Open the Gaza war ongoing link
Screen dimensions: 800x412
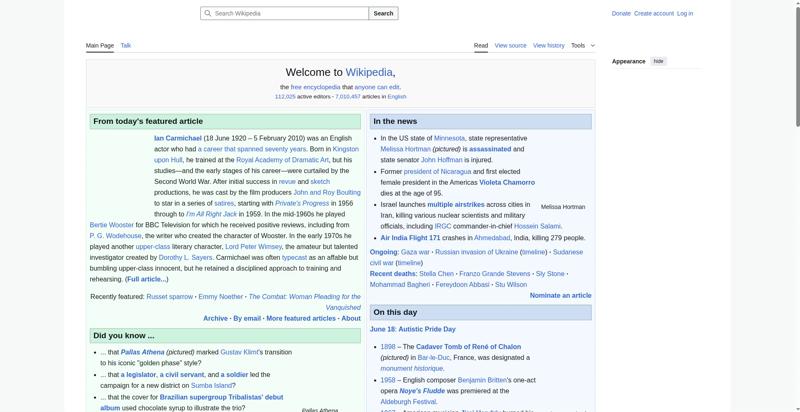415,252
